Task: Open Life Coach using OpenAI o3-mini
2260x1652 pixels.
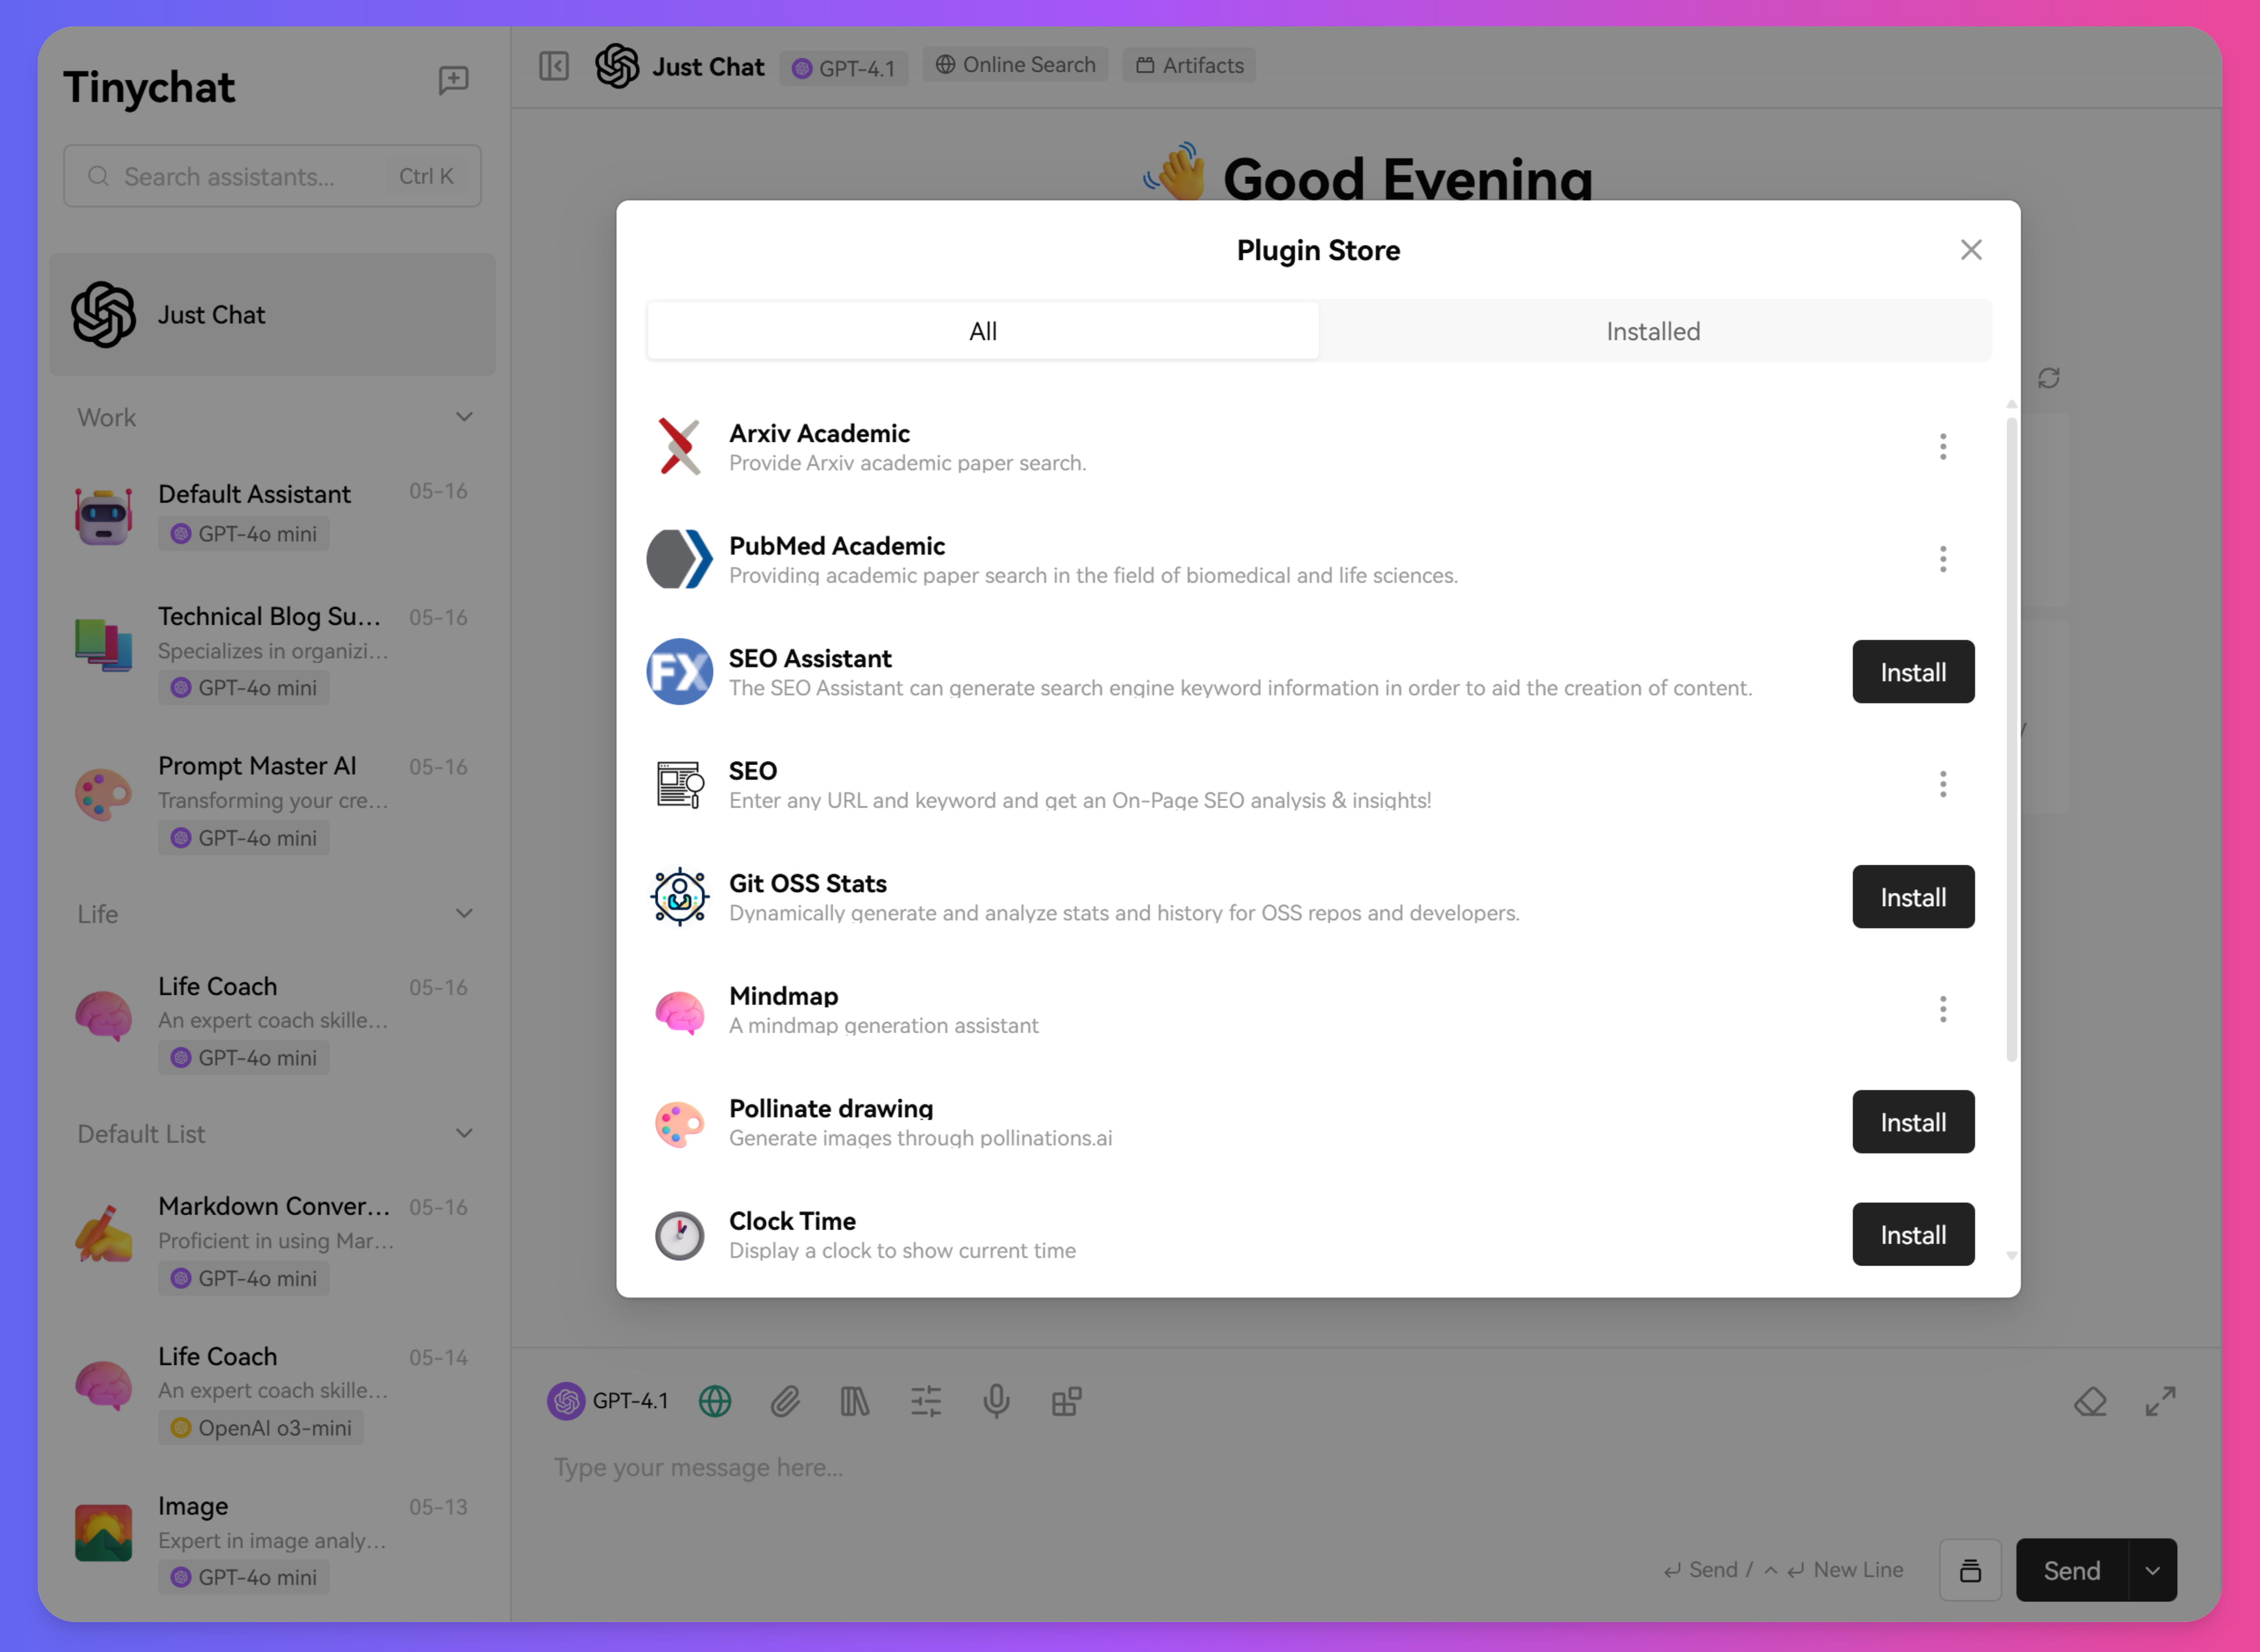Action: point(272,1392)
